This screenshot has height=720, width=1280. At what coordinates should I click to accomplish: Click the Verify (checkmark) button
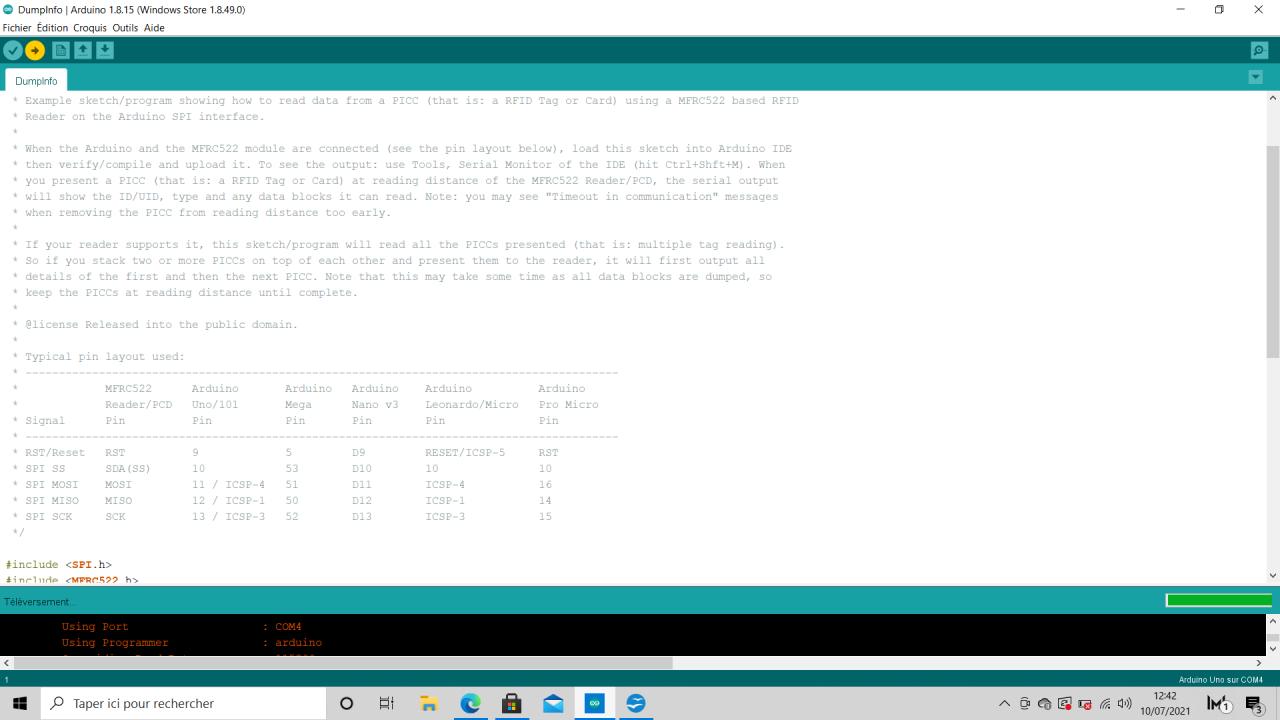click(x=13, y=50)
